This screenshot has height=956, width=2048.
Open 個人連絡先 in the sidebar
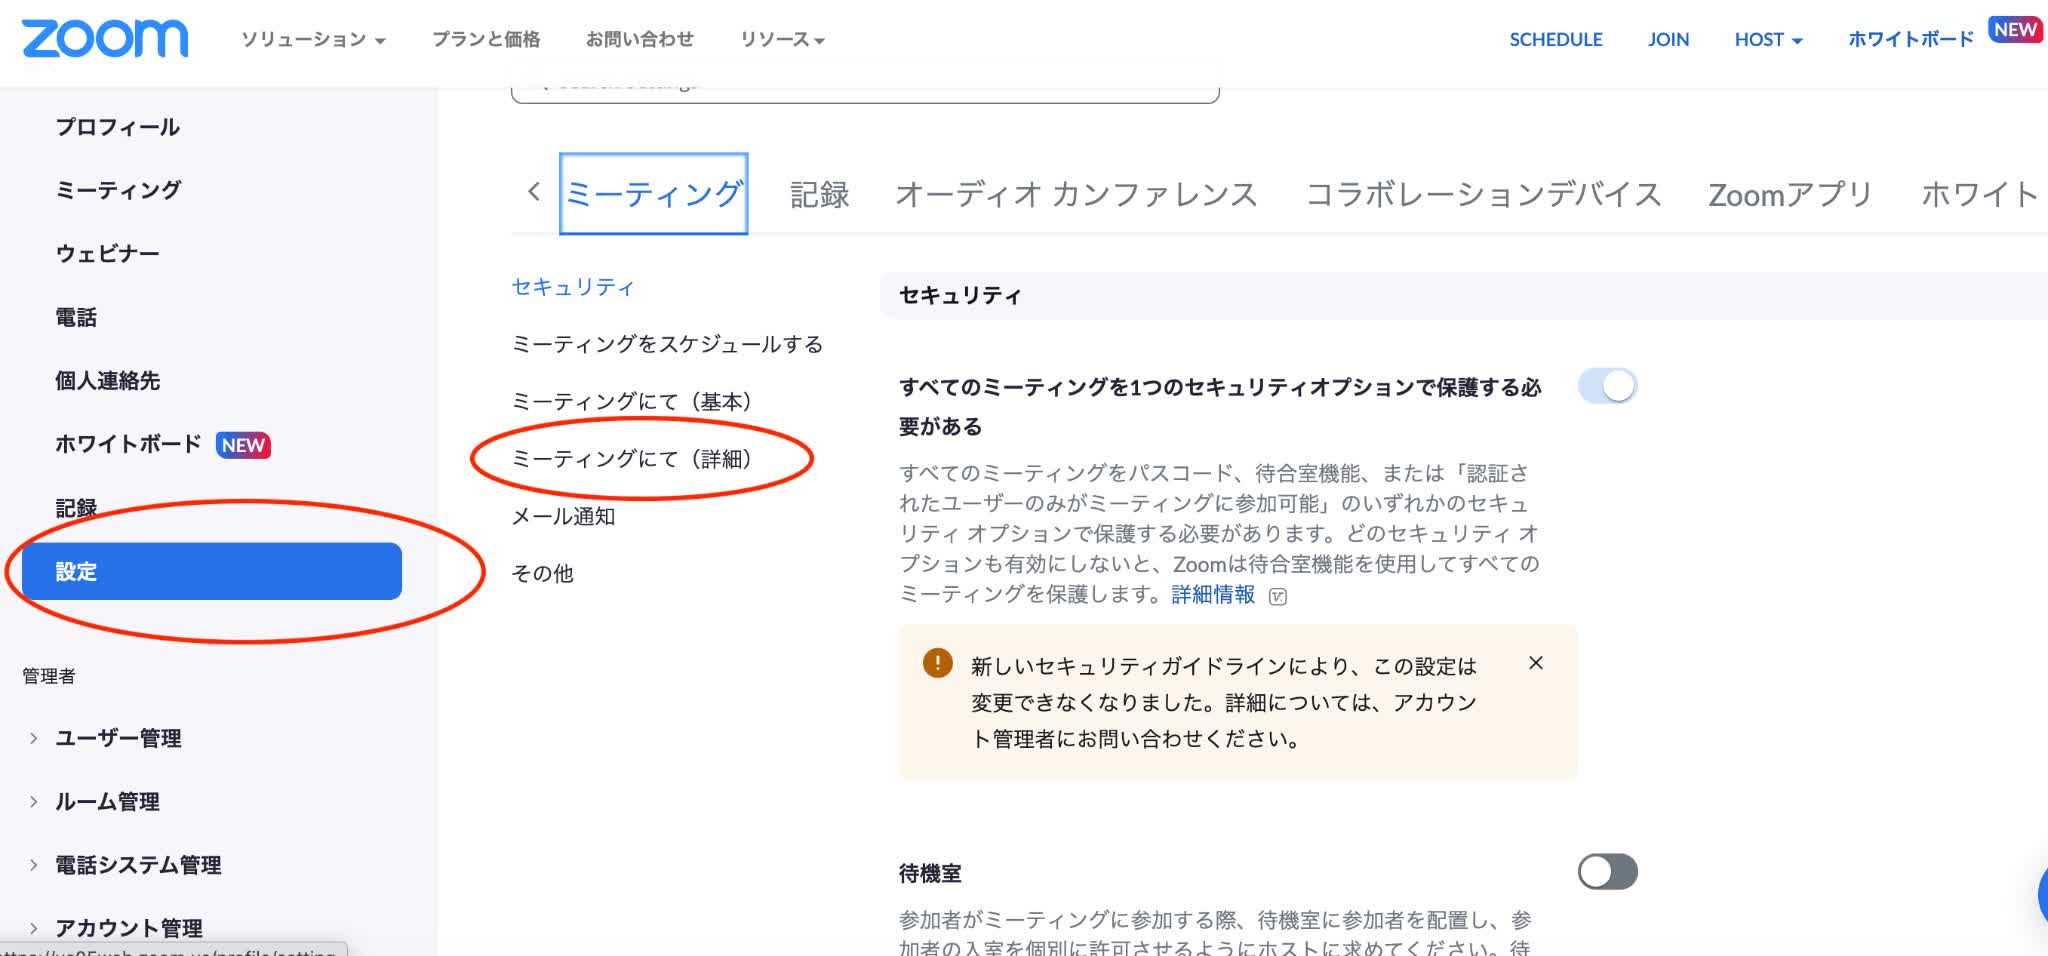pyautogui.click(x=108, y=381)
